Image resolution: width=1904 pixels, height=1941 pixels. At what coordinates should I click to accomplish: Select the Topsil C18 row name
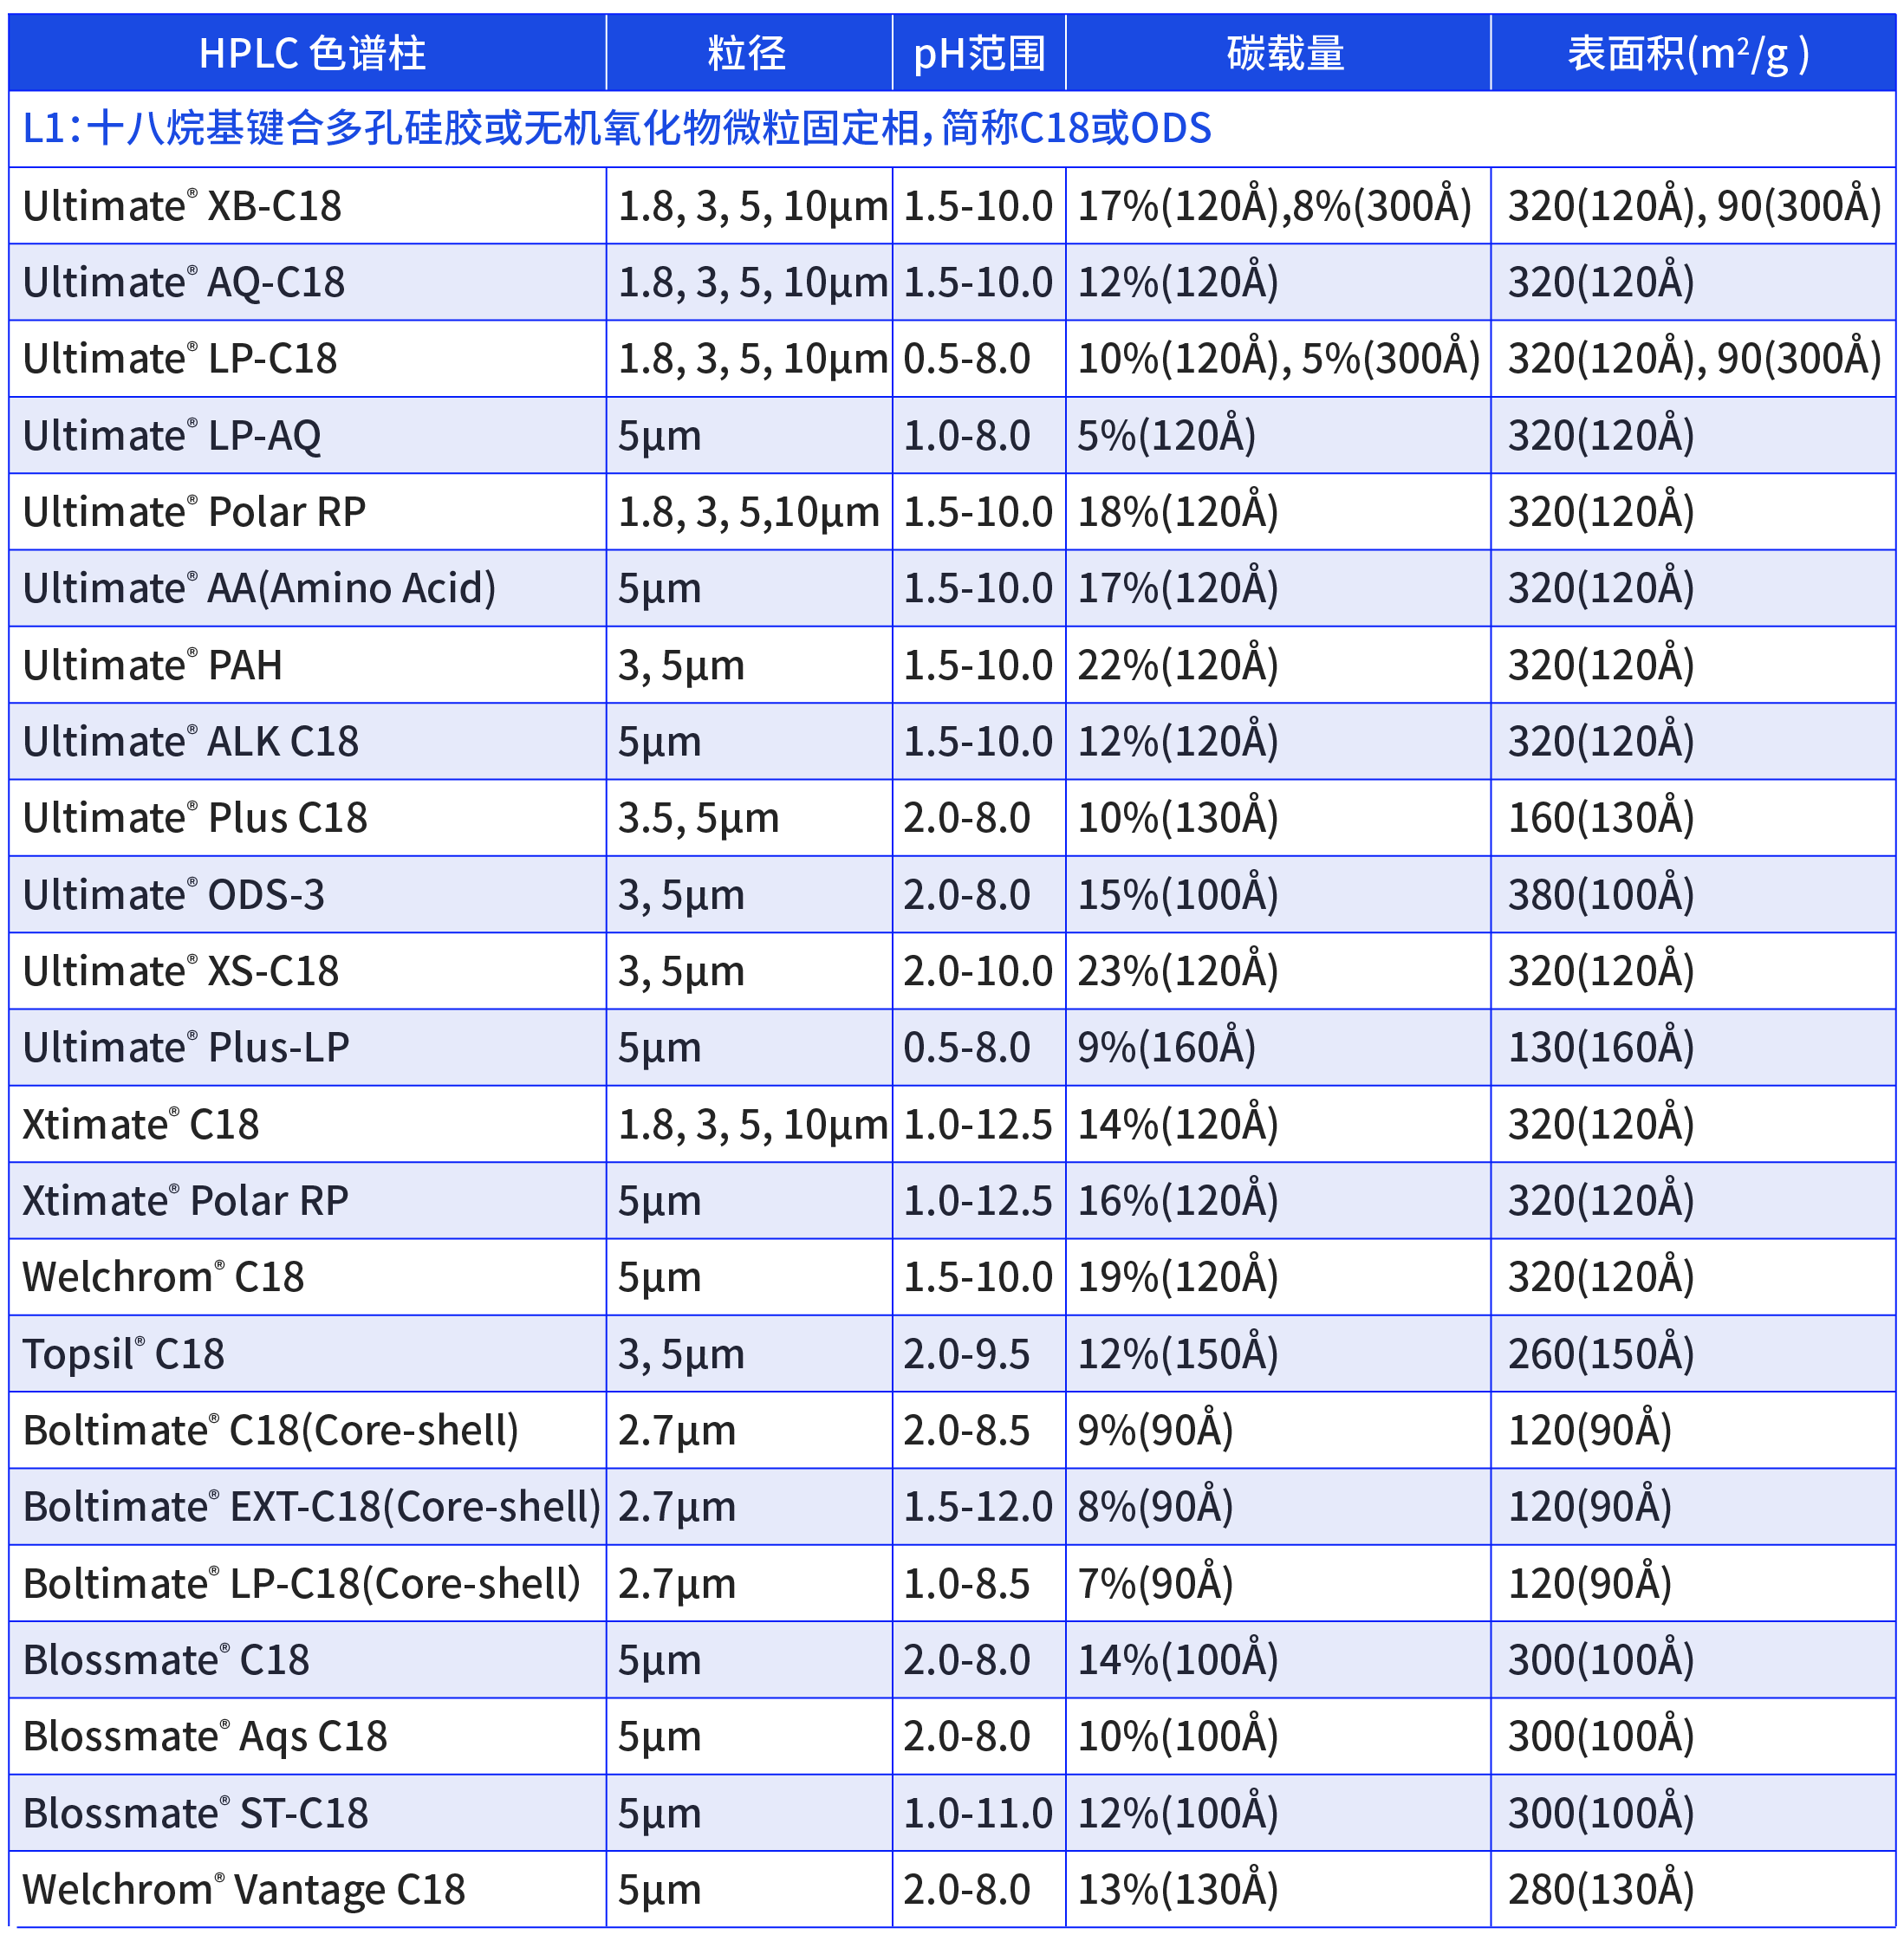[123, 1354]
